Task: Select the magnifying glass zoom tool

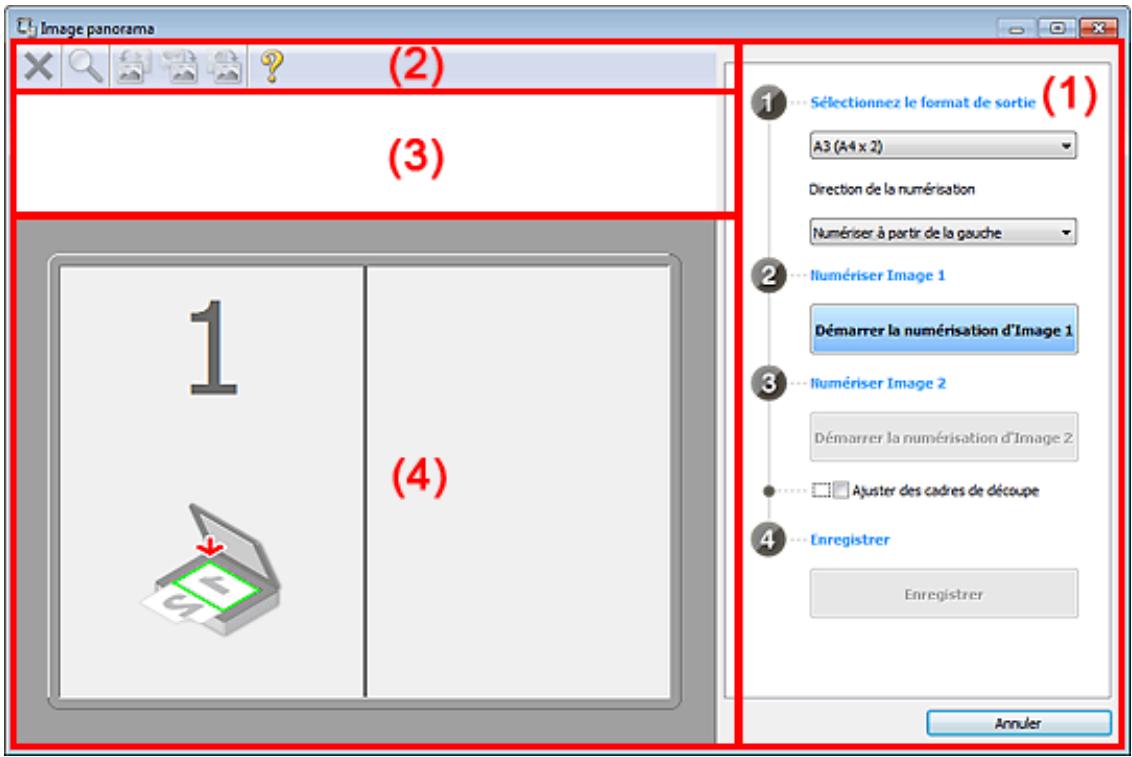Action: 85,66
